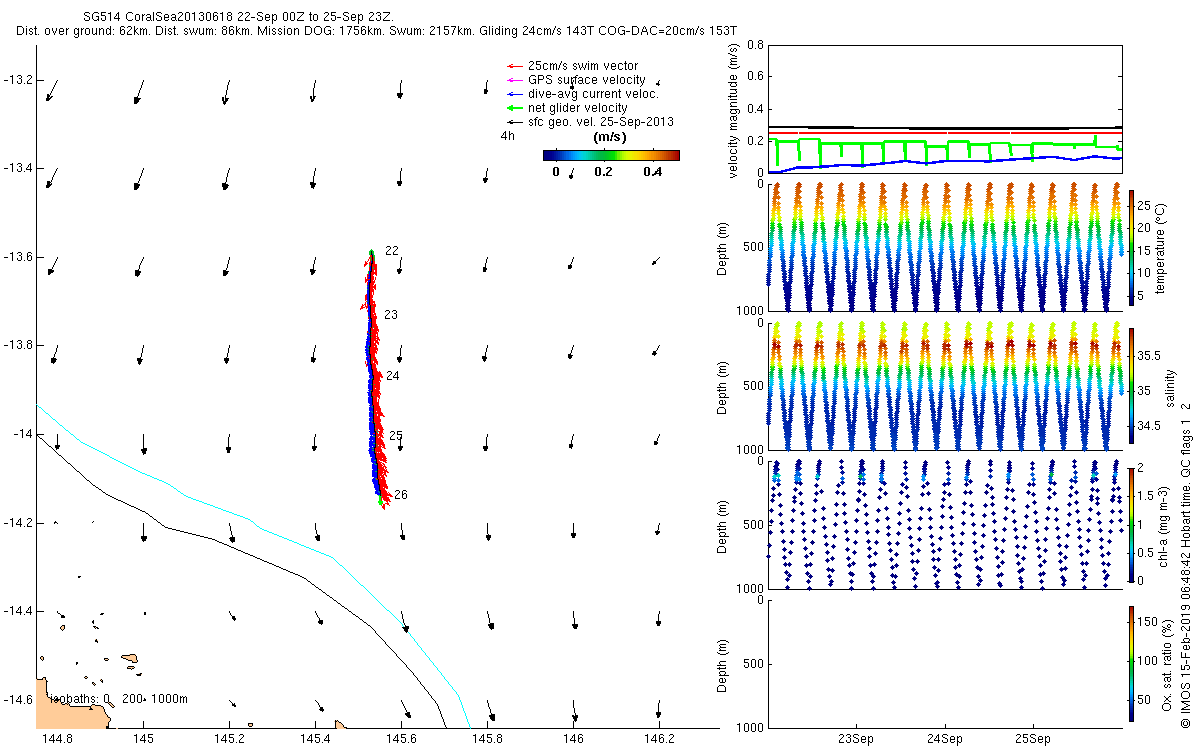Click latitude tick label '-14.2'
This screenshot has width=1200, height=750.
click(17, 523)
